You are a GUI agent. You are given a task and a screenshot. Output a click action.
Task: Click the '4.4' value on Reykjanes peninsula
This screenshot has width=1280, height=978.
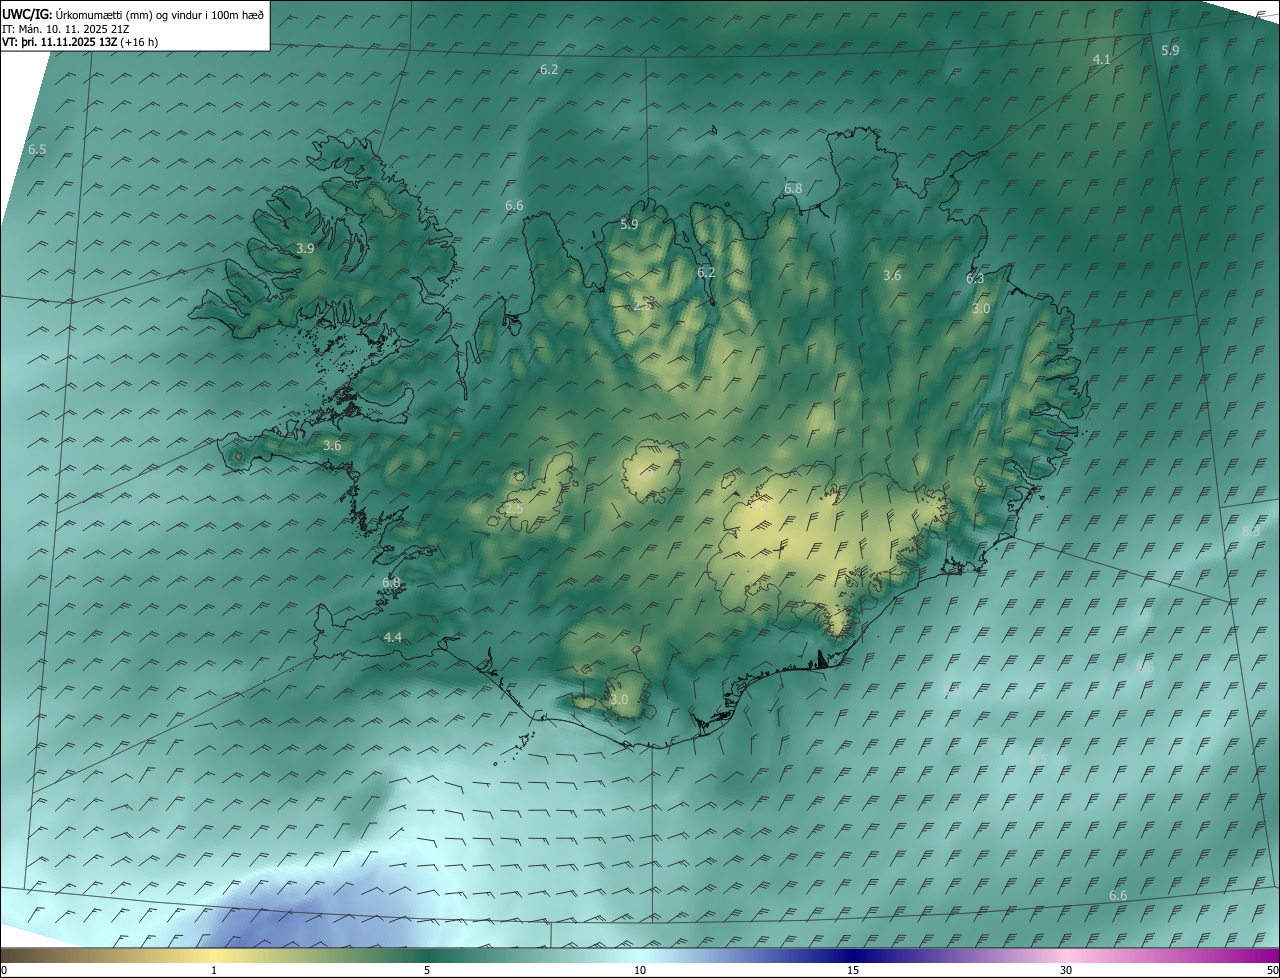point(393,637)
